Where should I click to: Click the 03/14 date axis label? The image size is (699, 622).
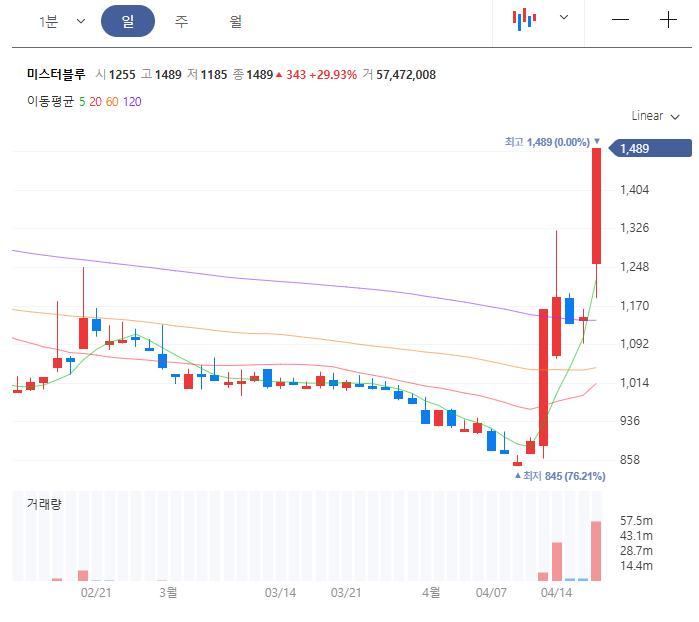coord(280,593)
